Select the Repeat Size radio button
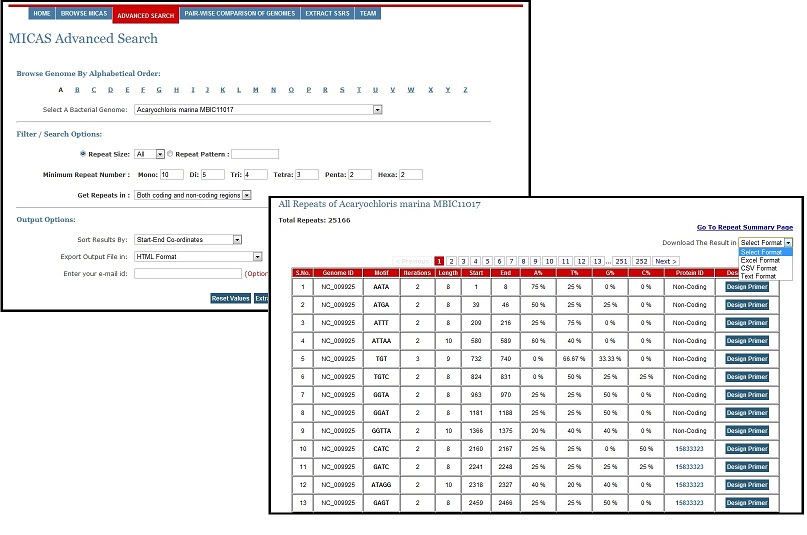 [83, 155]
